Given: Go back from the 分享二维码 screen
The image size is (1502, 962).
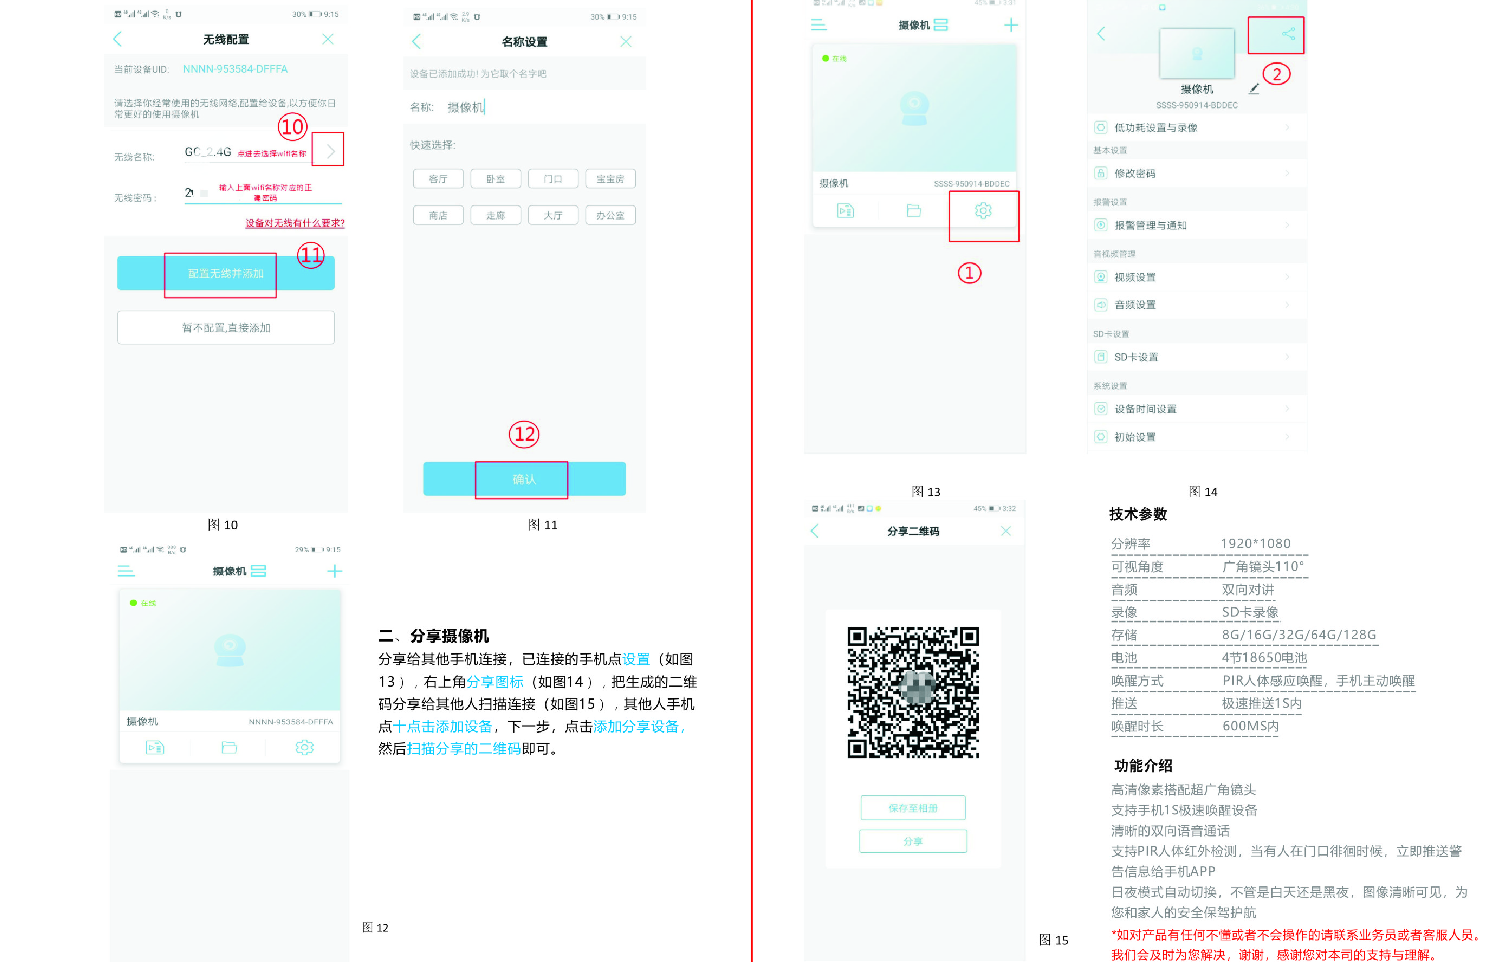Looking at the screenshot, I should coord(814,531).
